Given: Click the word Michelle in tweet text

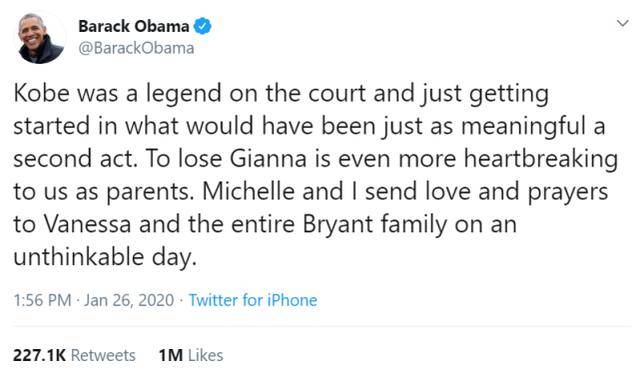Looking at the screenshot, I should tap(249, 191).
